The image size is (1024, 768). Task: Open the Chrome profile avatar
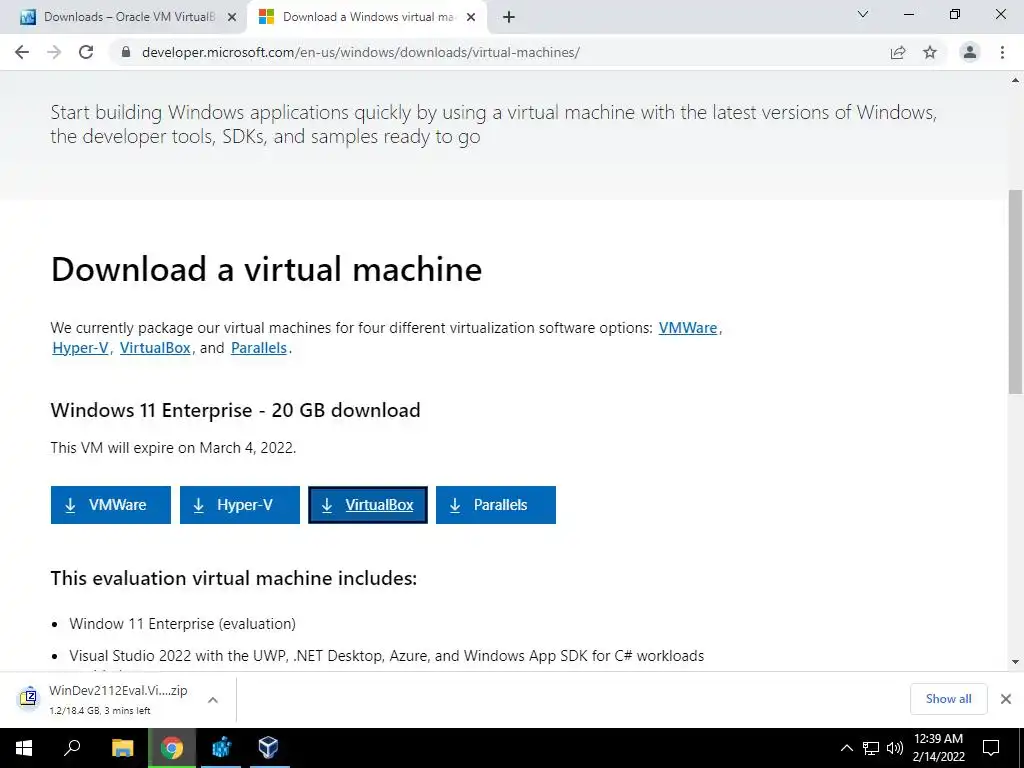(x=970, y=52)
